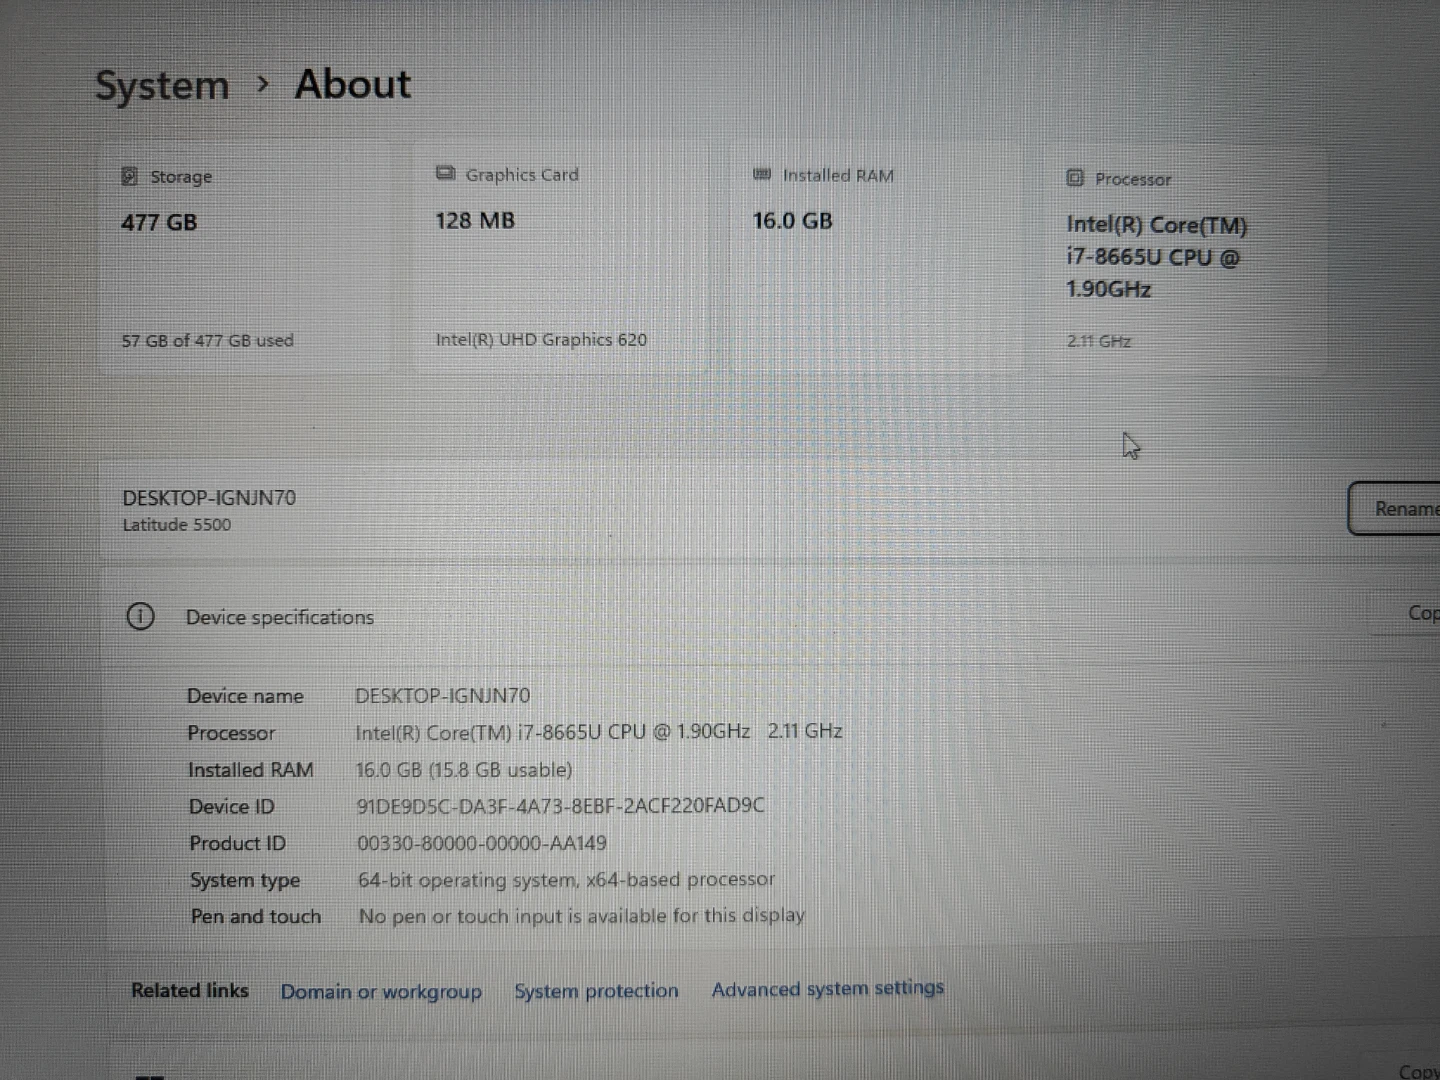Click the processor name in Processor card
This screenshot has width=1440, height=1080.
coord(1157,257)
